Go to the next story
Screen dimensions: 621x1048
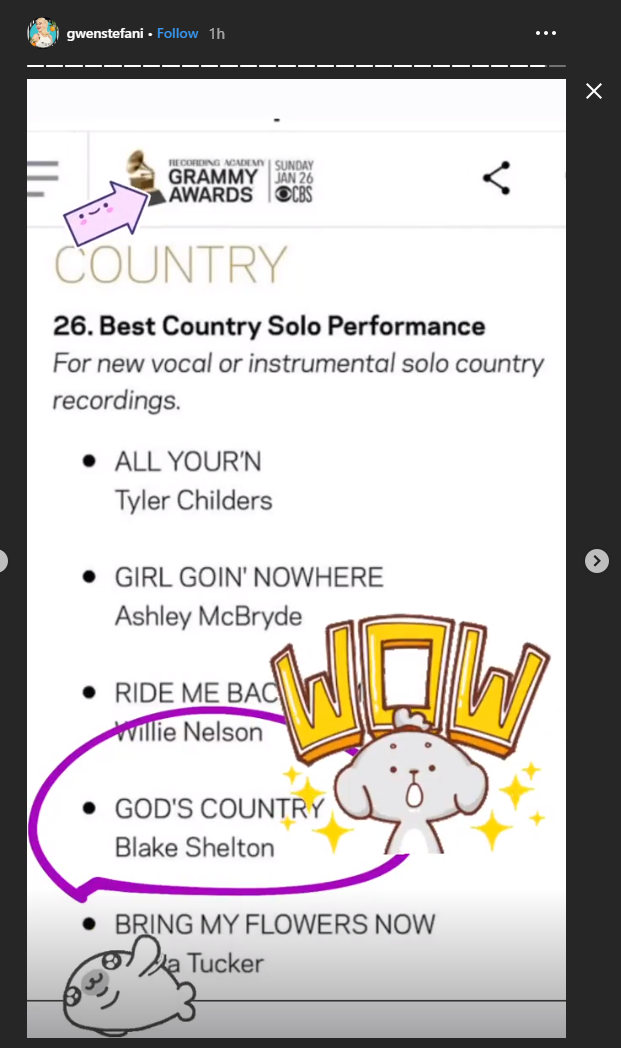596,561
